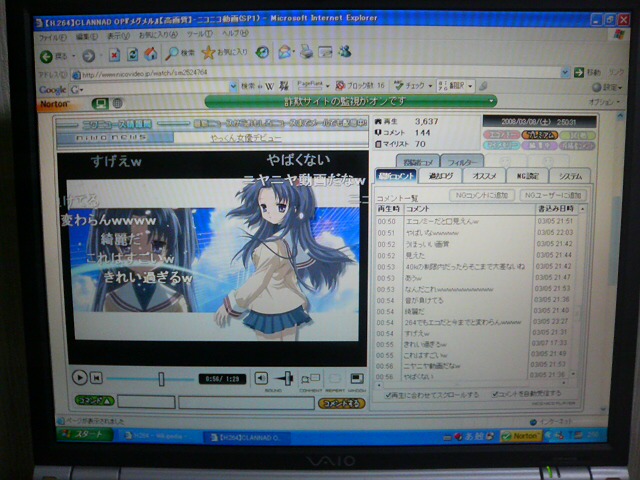Switch to the 過去ログ tab
Image resolution: width=640 pixels, height=480 pixels.
[x=440, y=176]
